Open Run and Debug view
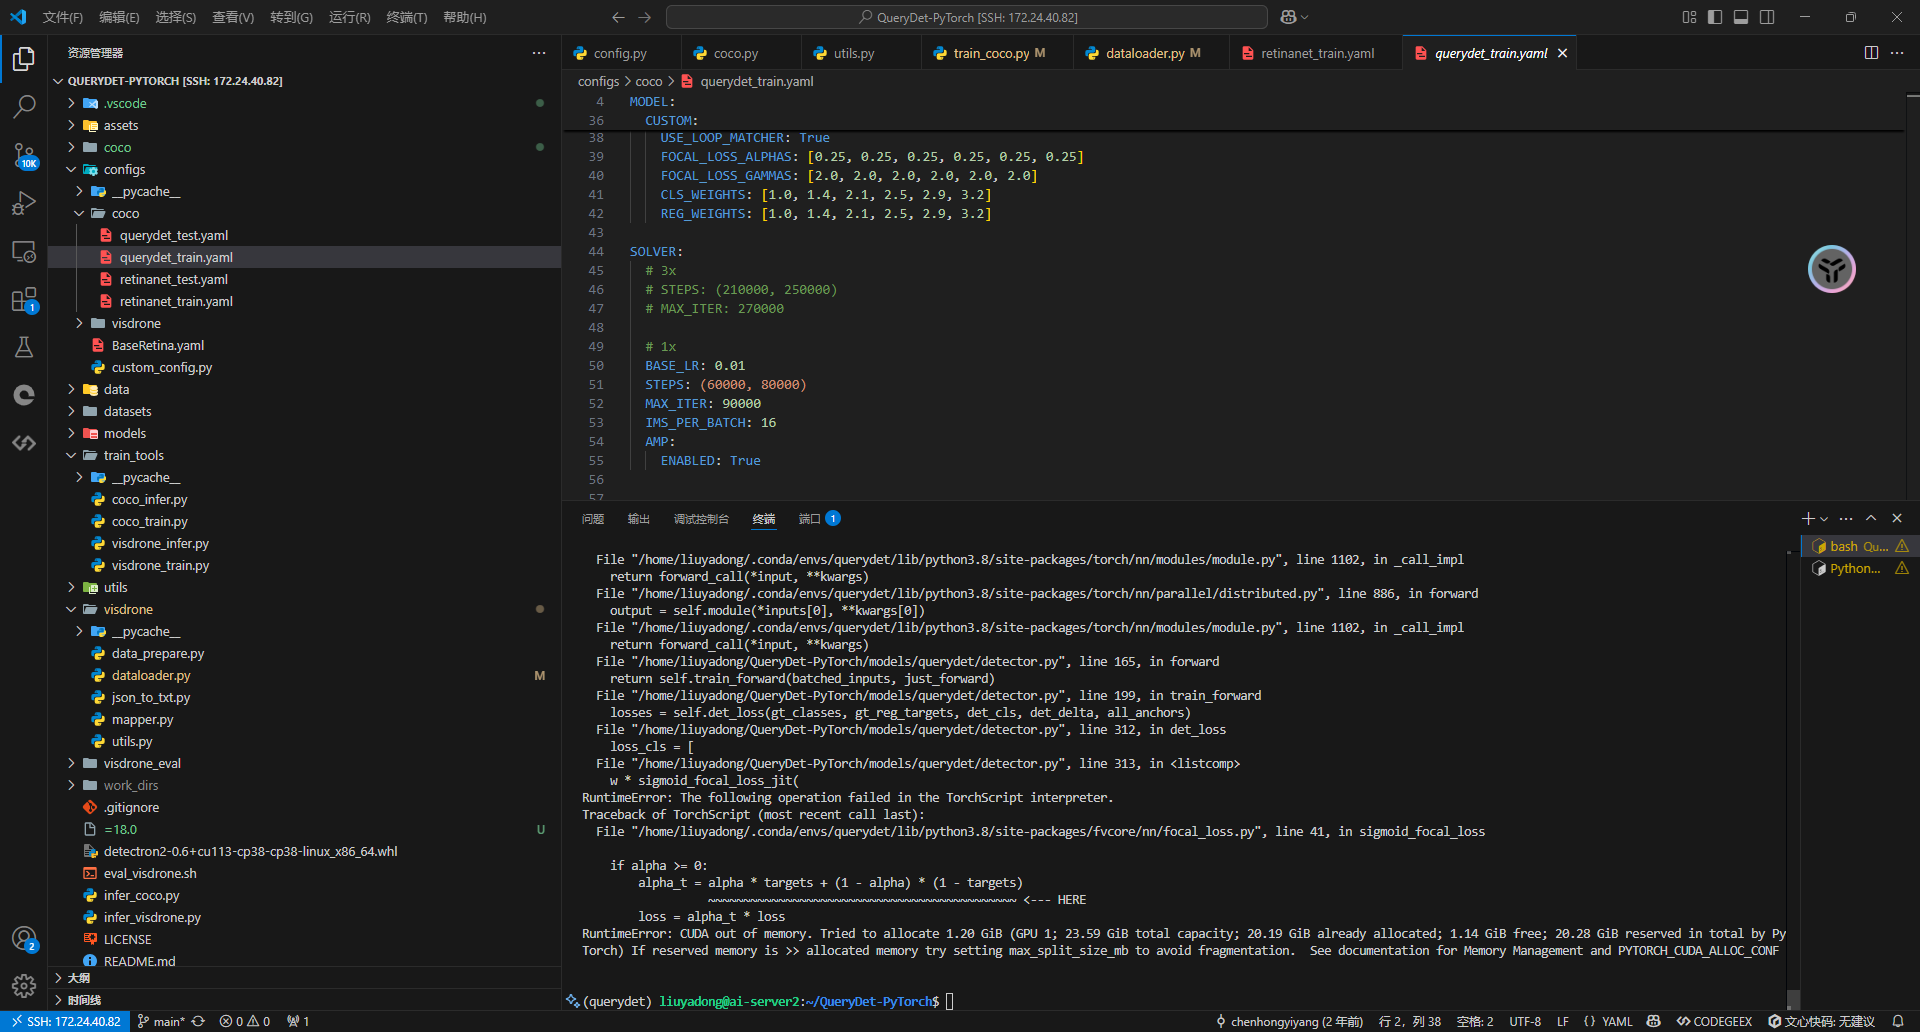The image size is (1920, 1032). pos(24,203)
